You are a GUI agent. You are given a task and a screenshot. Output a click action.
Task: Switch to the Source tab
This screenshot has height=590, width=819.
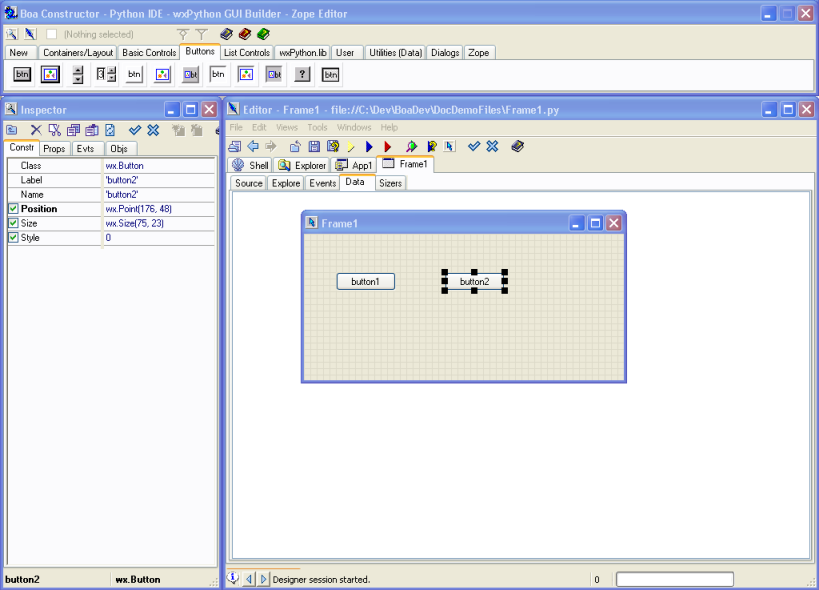[x=249, y=183]
